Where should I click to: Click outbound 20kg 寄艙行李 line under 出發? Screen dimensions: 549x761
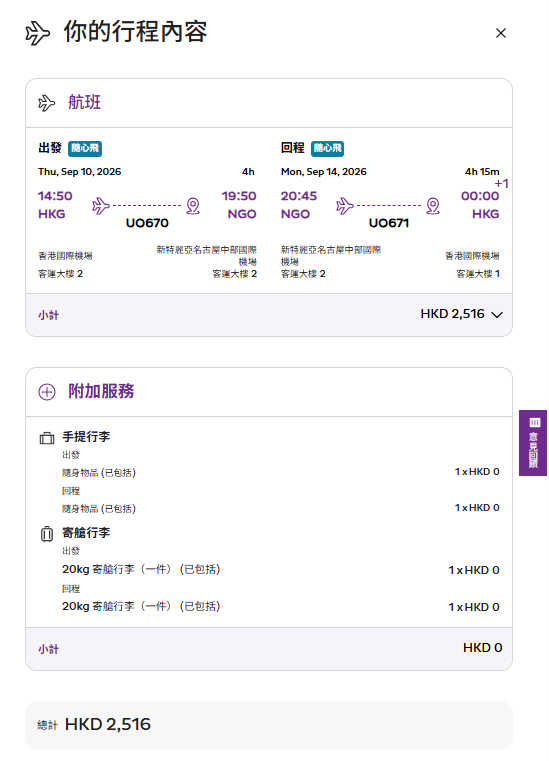(141, 569)
